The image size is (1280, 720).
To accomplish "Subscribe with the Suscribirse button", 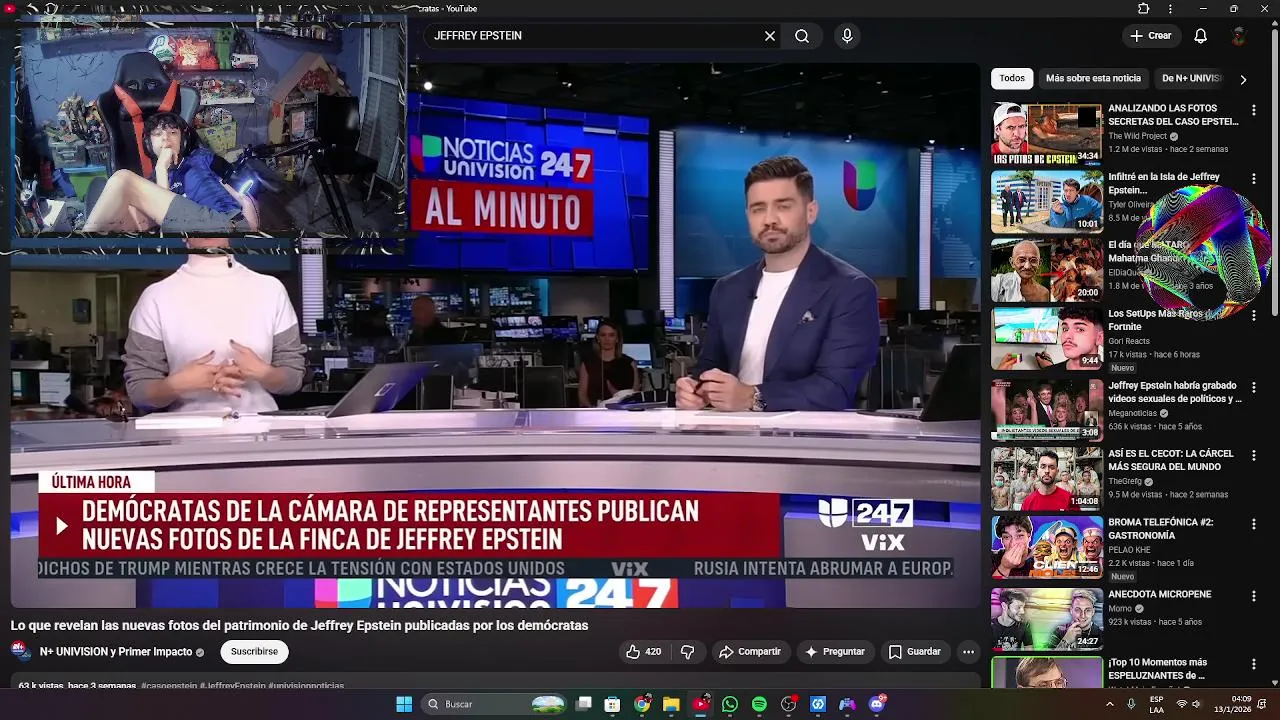I will tap(254, 652).
